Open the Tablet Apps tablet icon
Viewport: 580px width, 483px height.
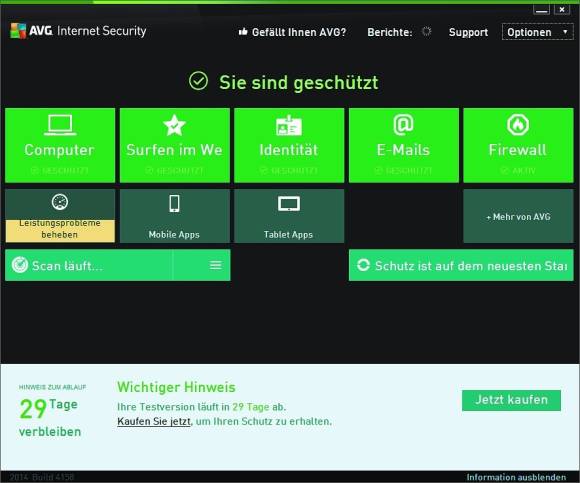289,203
